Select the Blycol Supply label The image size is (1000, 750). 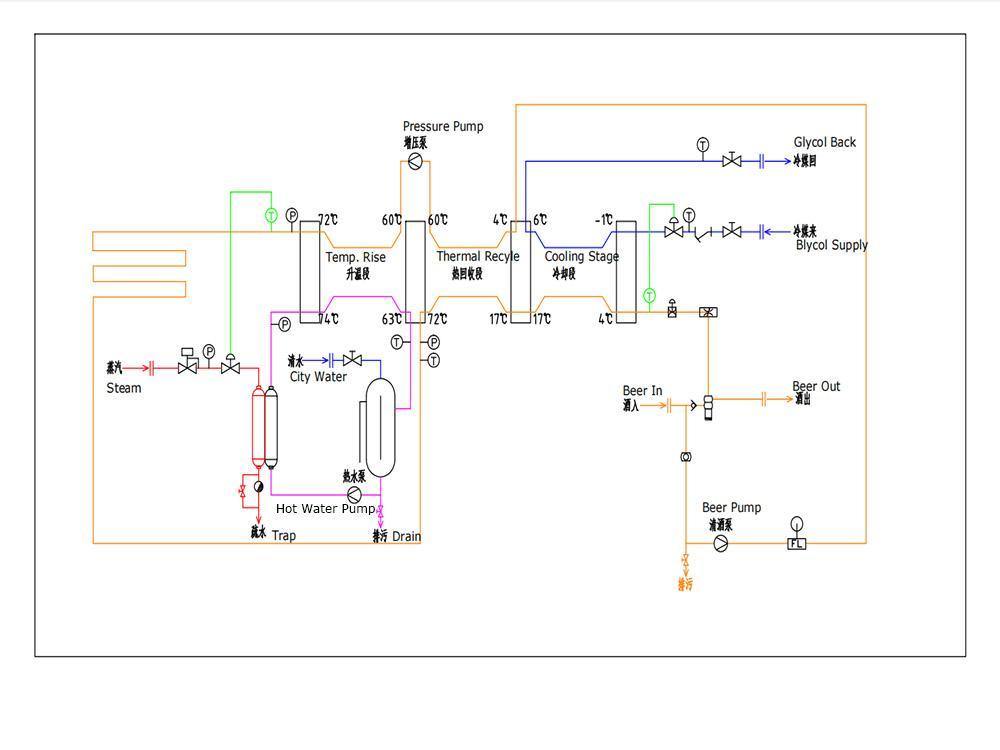pyautogui.click(x=831, y=245)
